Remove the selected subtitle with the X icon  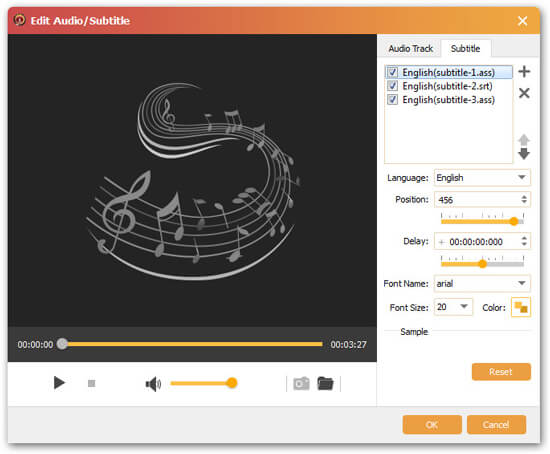524,93
